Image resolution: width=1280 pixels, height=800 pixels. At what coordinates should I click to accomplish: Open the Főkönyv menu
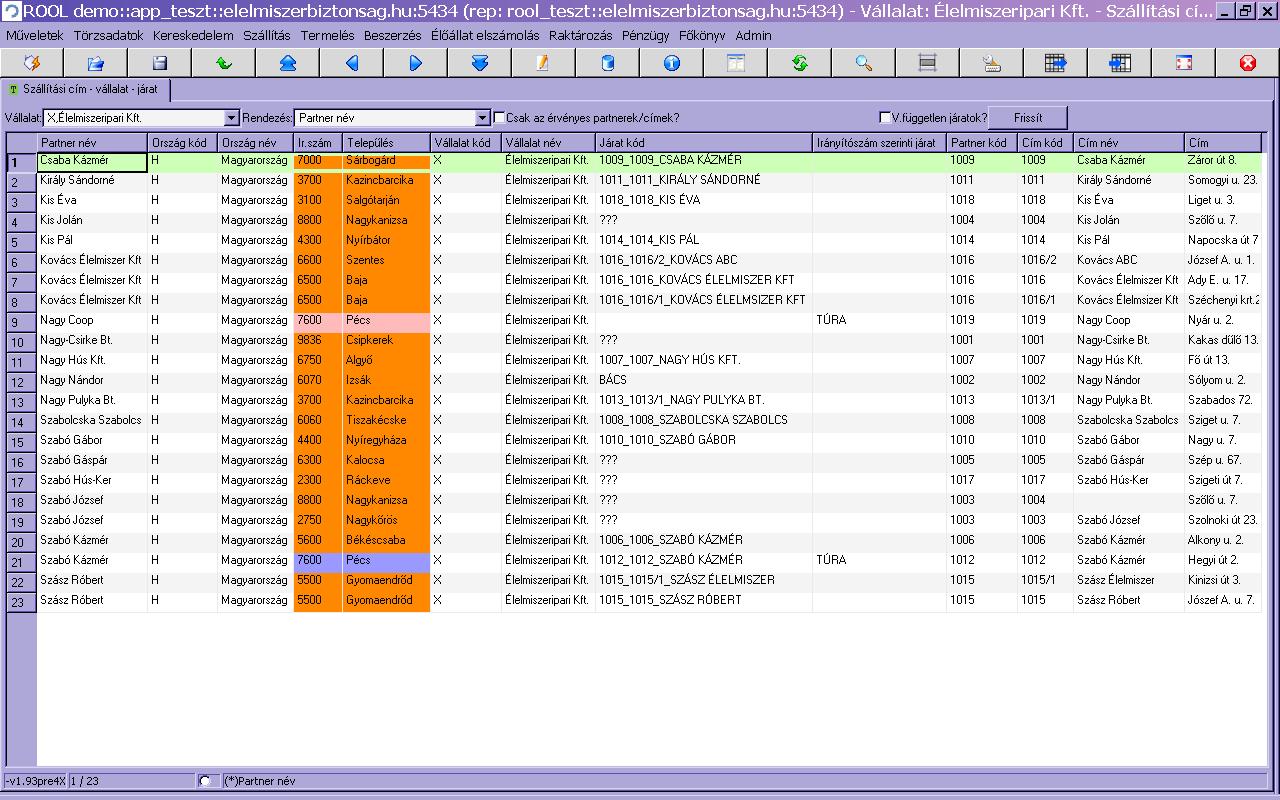[702, 35]
